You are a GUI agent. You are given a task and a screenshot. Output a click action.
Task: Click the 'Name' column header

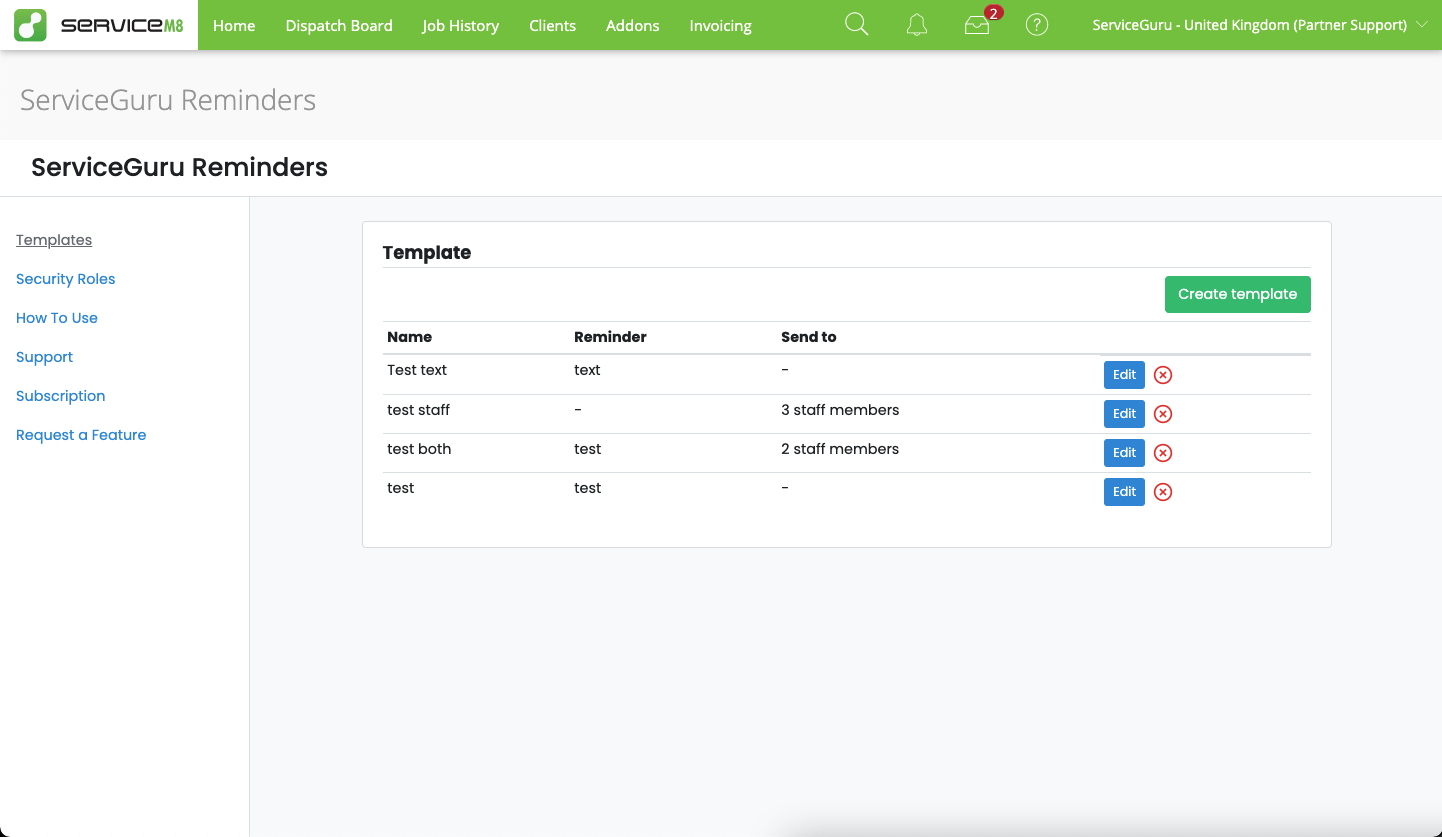pos(410,337)
